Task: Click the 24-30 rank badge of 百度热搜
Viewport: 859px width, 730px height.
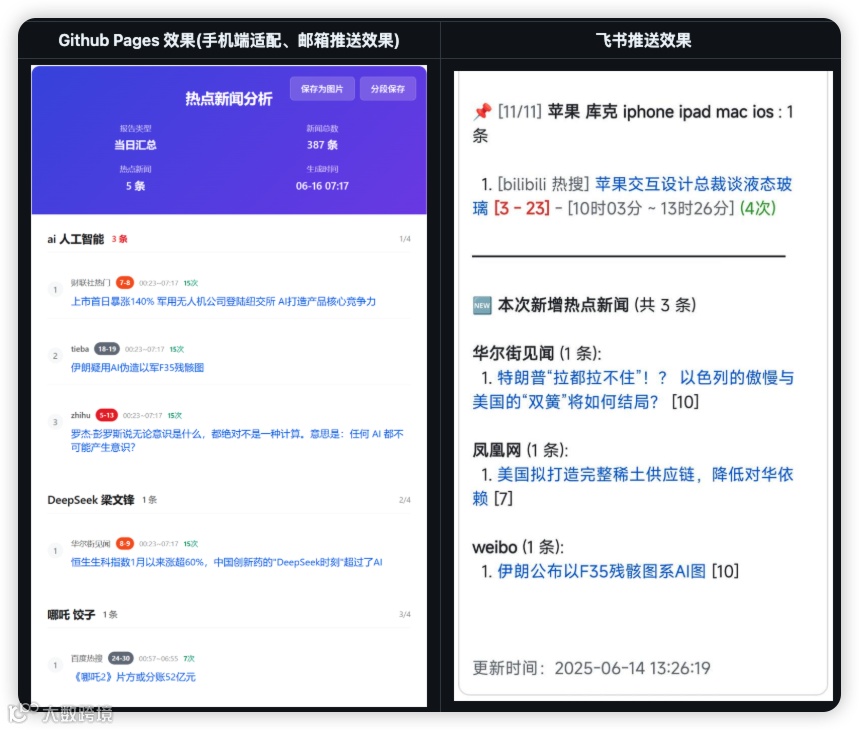Action: click(x=121, y=658)
